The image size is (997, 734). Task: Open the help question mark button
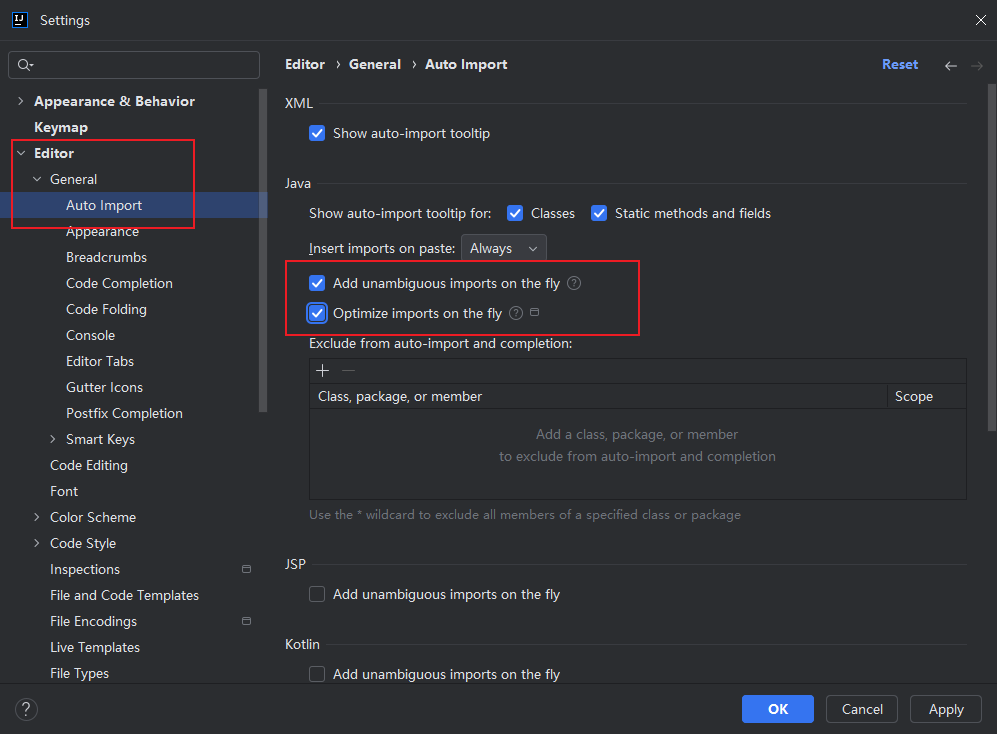coord(26,709)
